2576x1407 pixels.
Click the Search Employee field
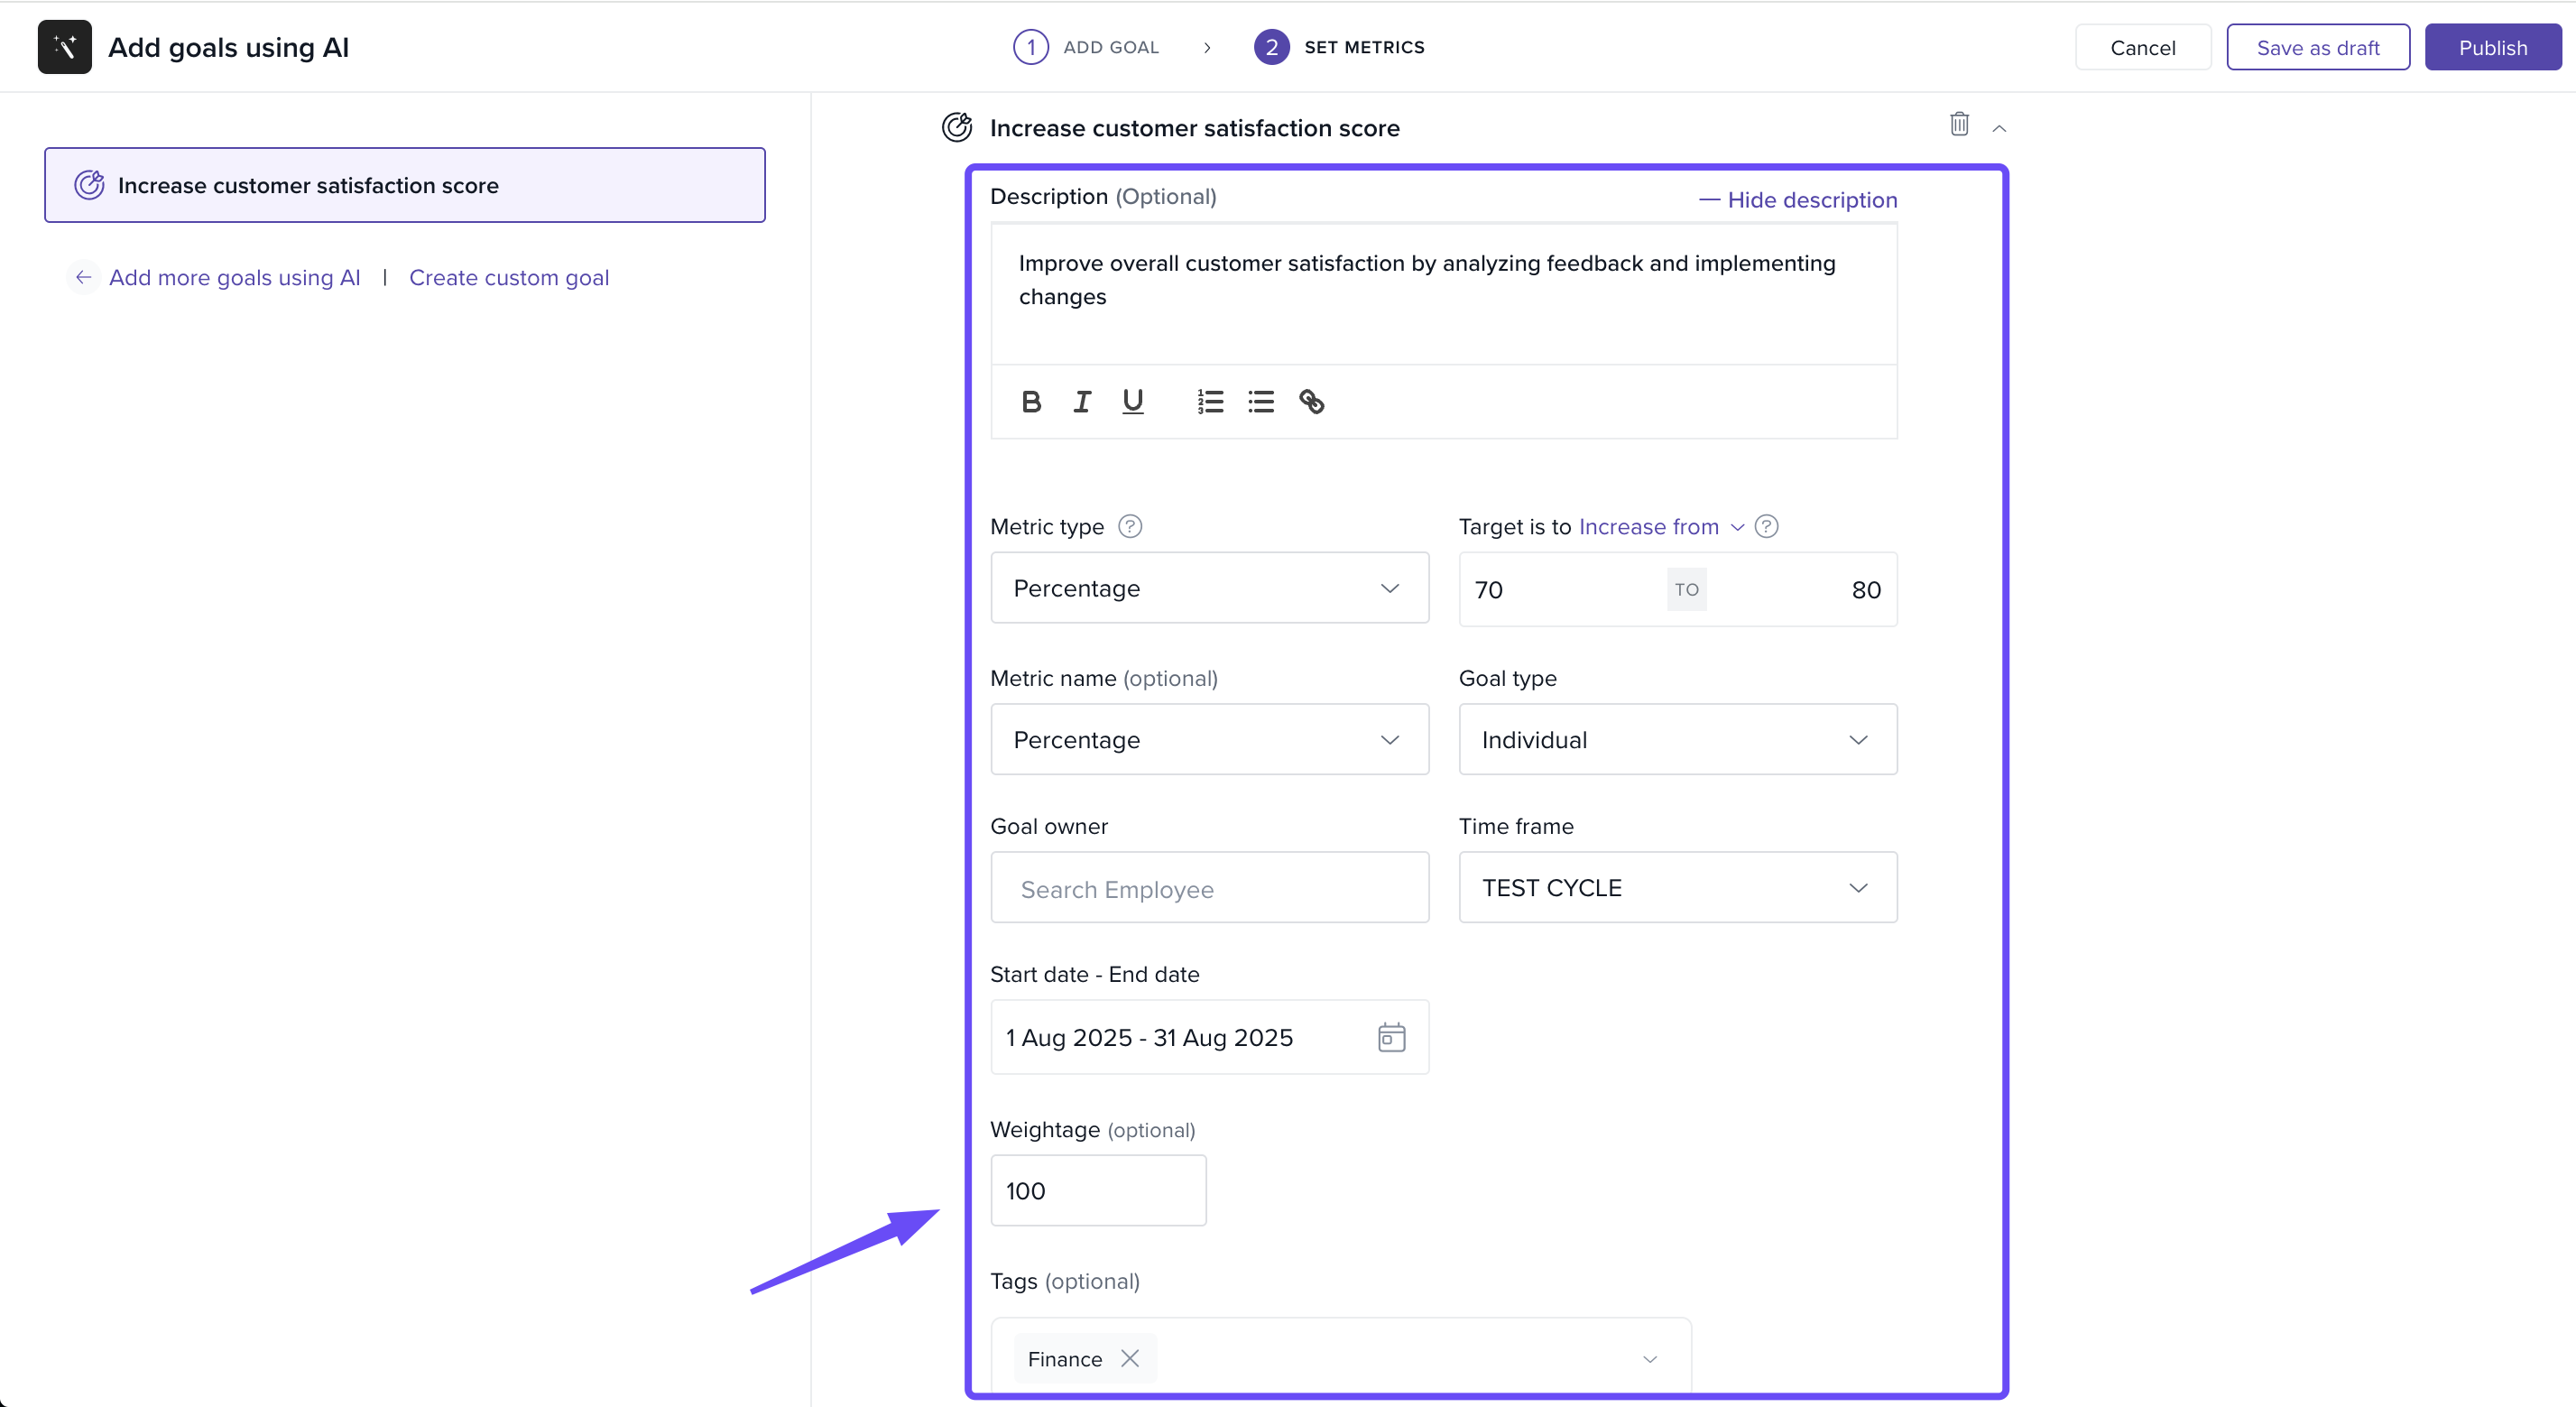click(1209, 888)
